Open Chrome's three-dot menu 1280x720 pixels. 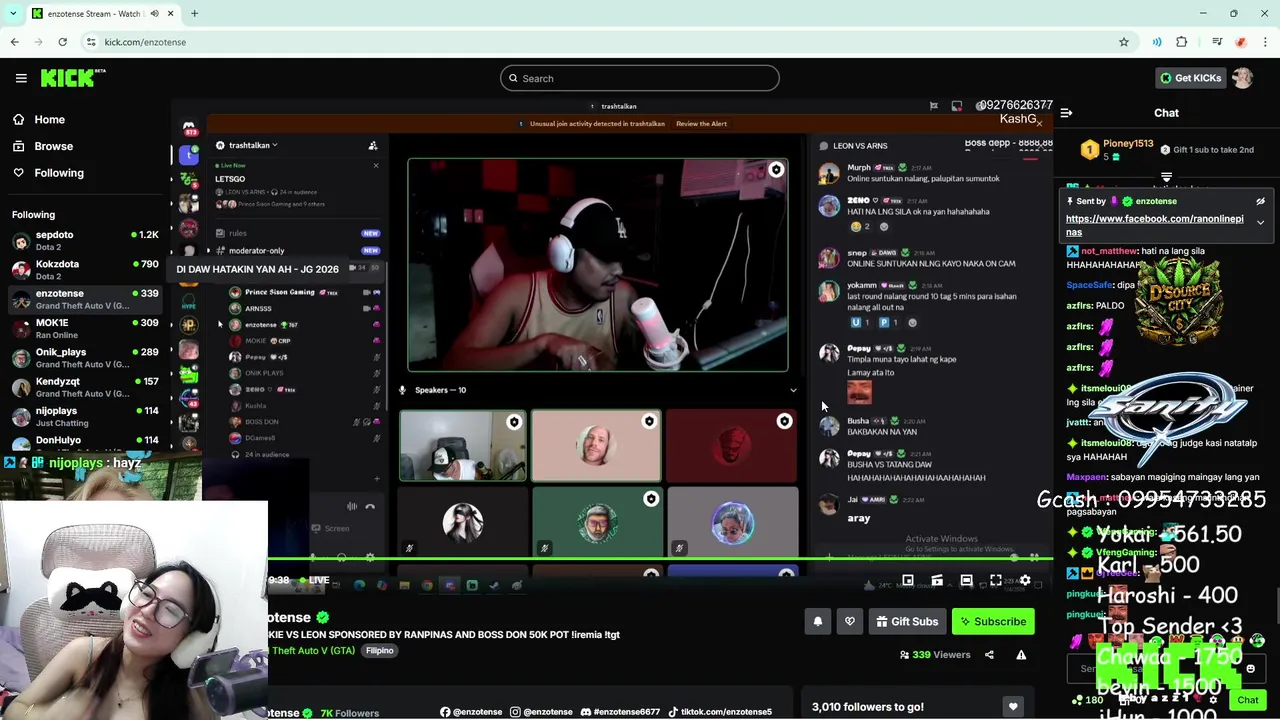[x=1266, y=42]
